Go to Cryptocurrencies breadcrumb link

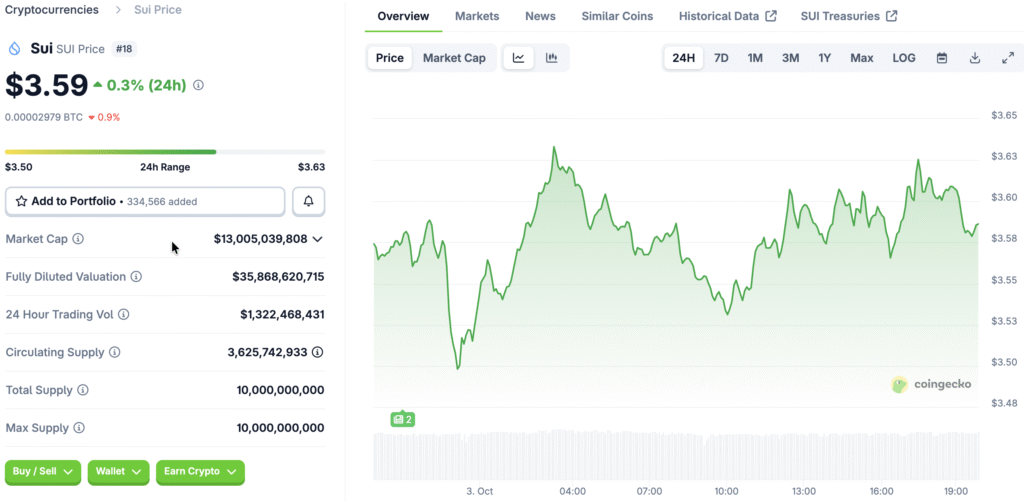click(52, 10)
